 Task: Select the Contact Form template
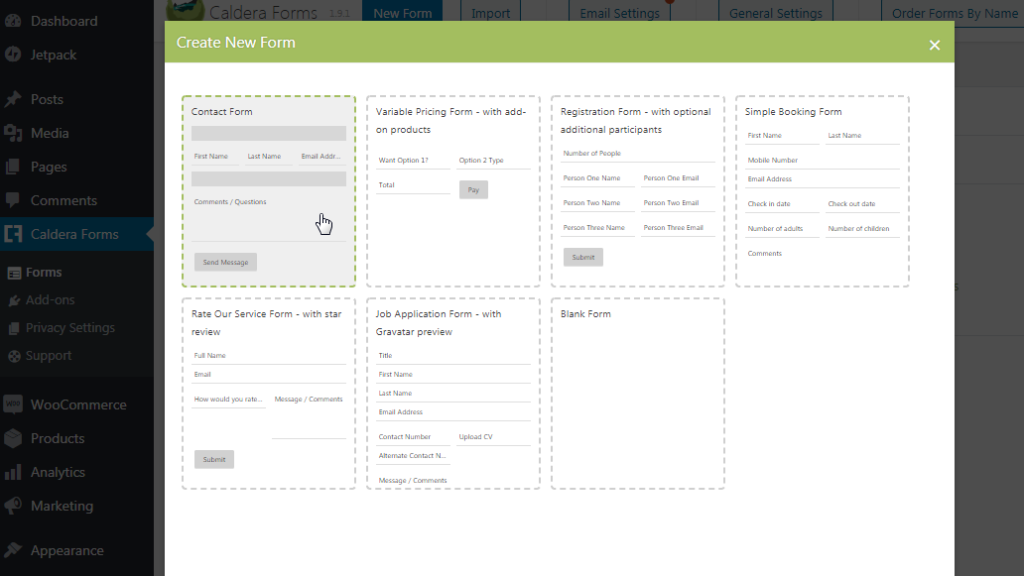(x=268, y=191)
